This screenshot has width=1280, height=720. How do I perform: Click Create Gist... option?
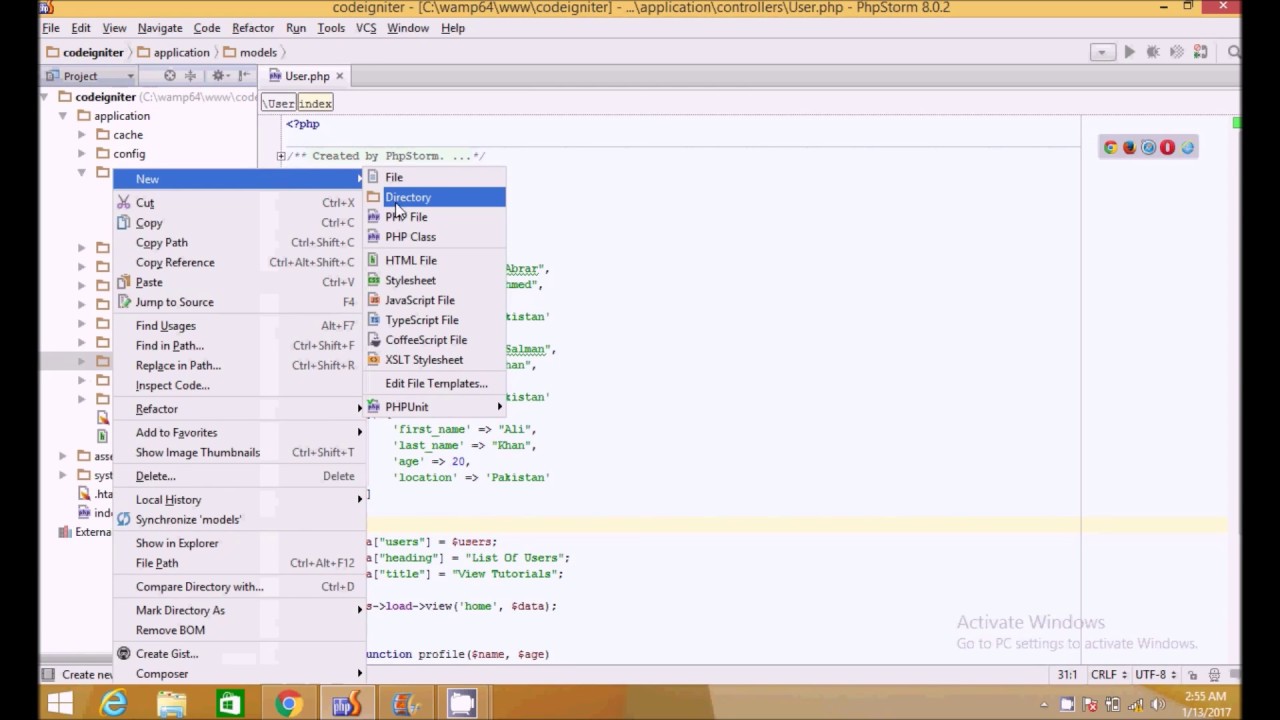(x=237, y=654)
